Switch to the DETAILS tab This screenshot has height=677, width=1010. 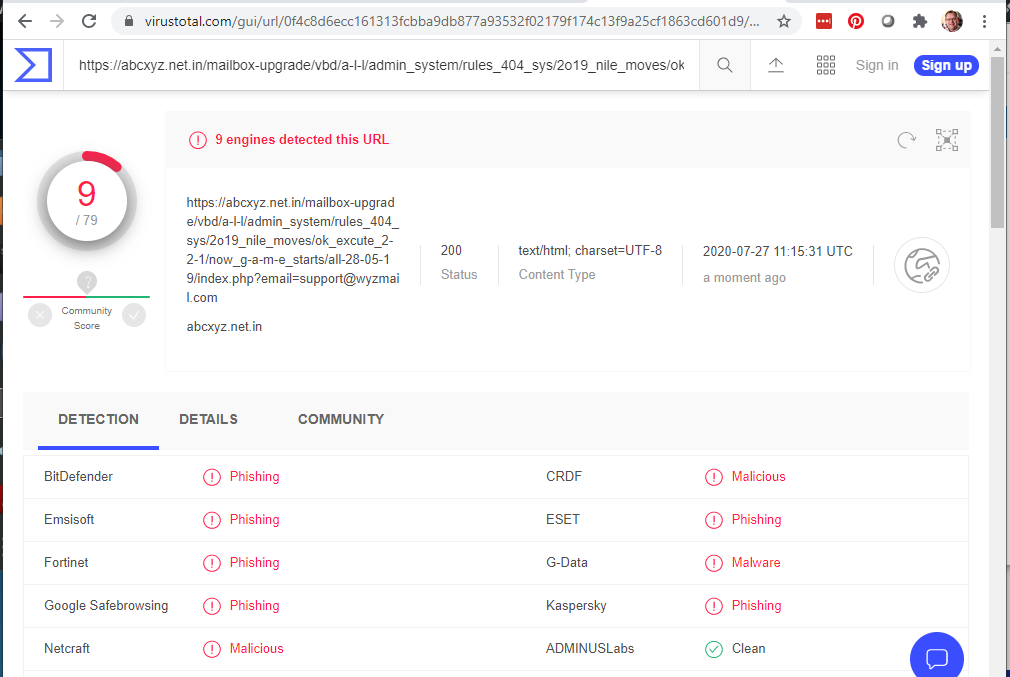pyautogui.click(x=208, y=419)
